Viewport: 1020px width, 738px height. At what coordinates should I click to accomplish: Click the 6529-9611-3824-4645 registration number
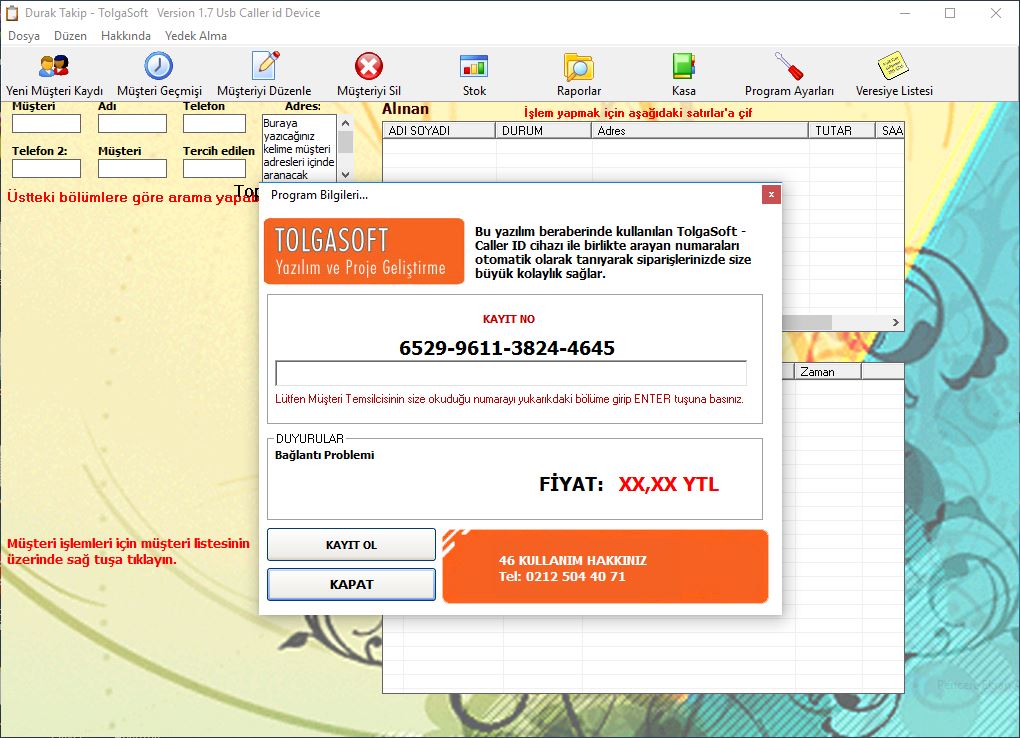click(x=507, y=348)
